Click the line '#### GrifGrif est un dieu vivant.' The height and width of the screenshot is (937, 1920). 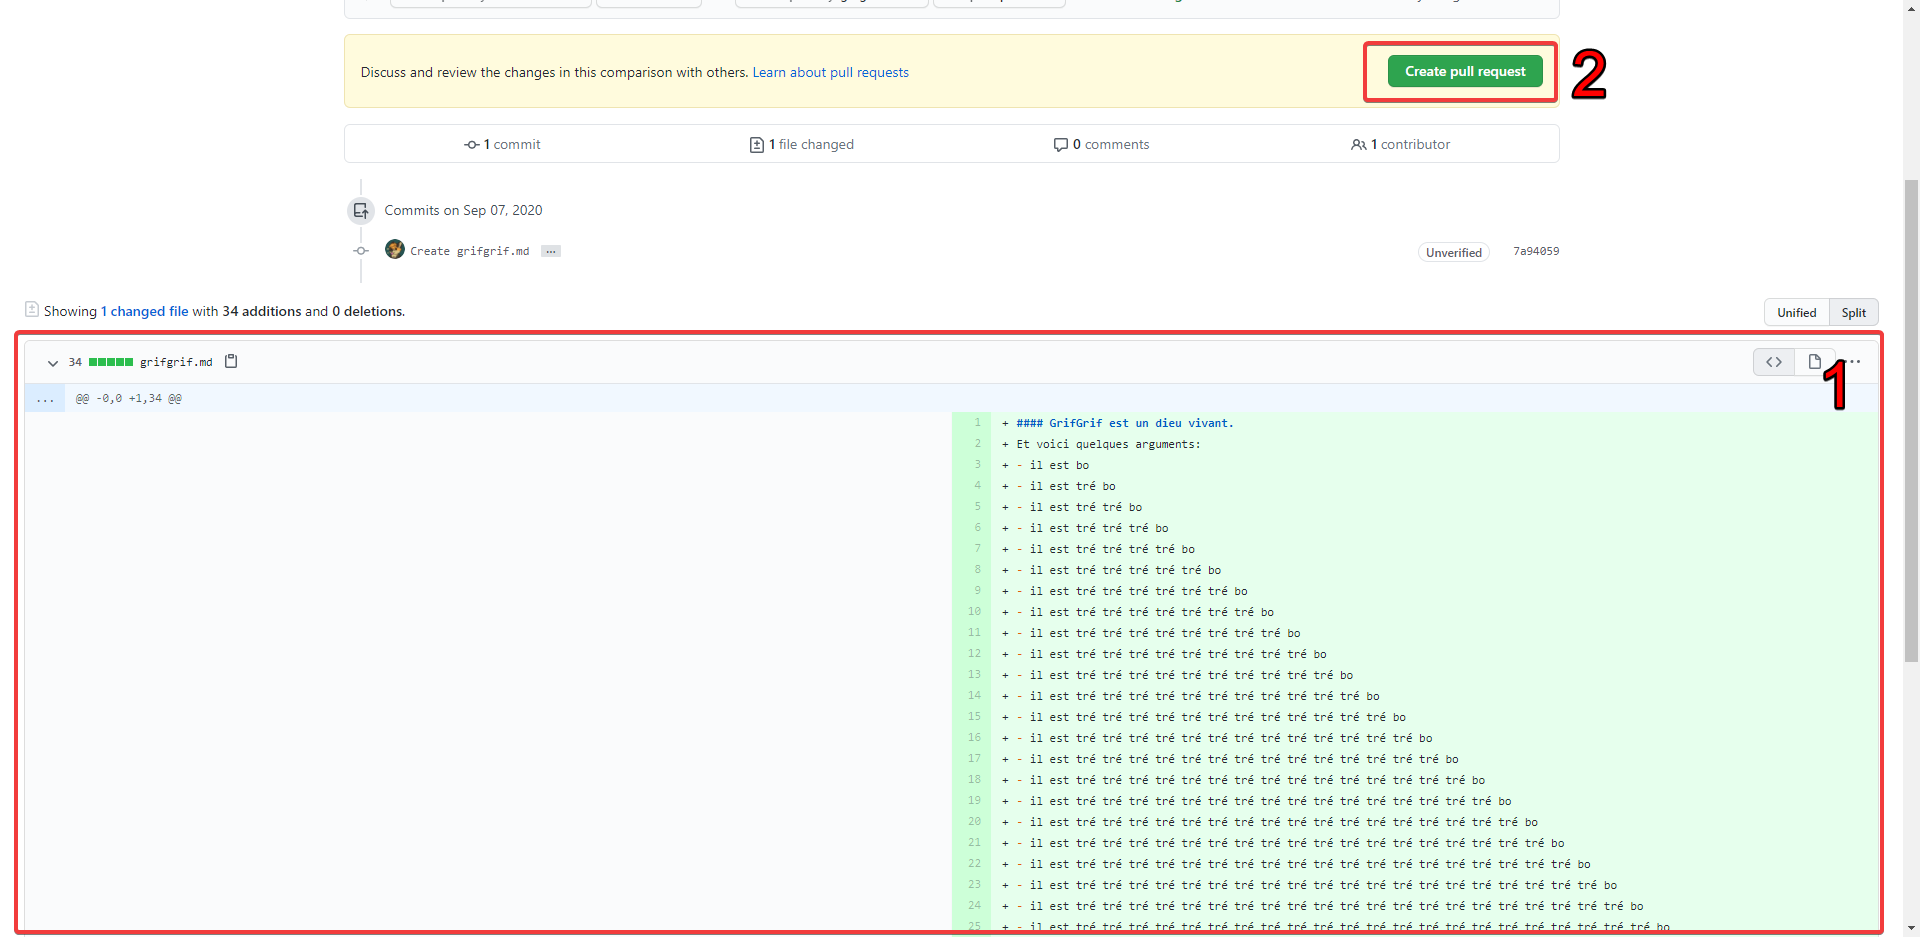pyautogui.click(x=1125, y=423)
